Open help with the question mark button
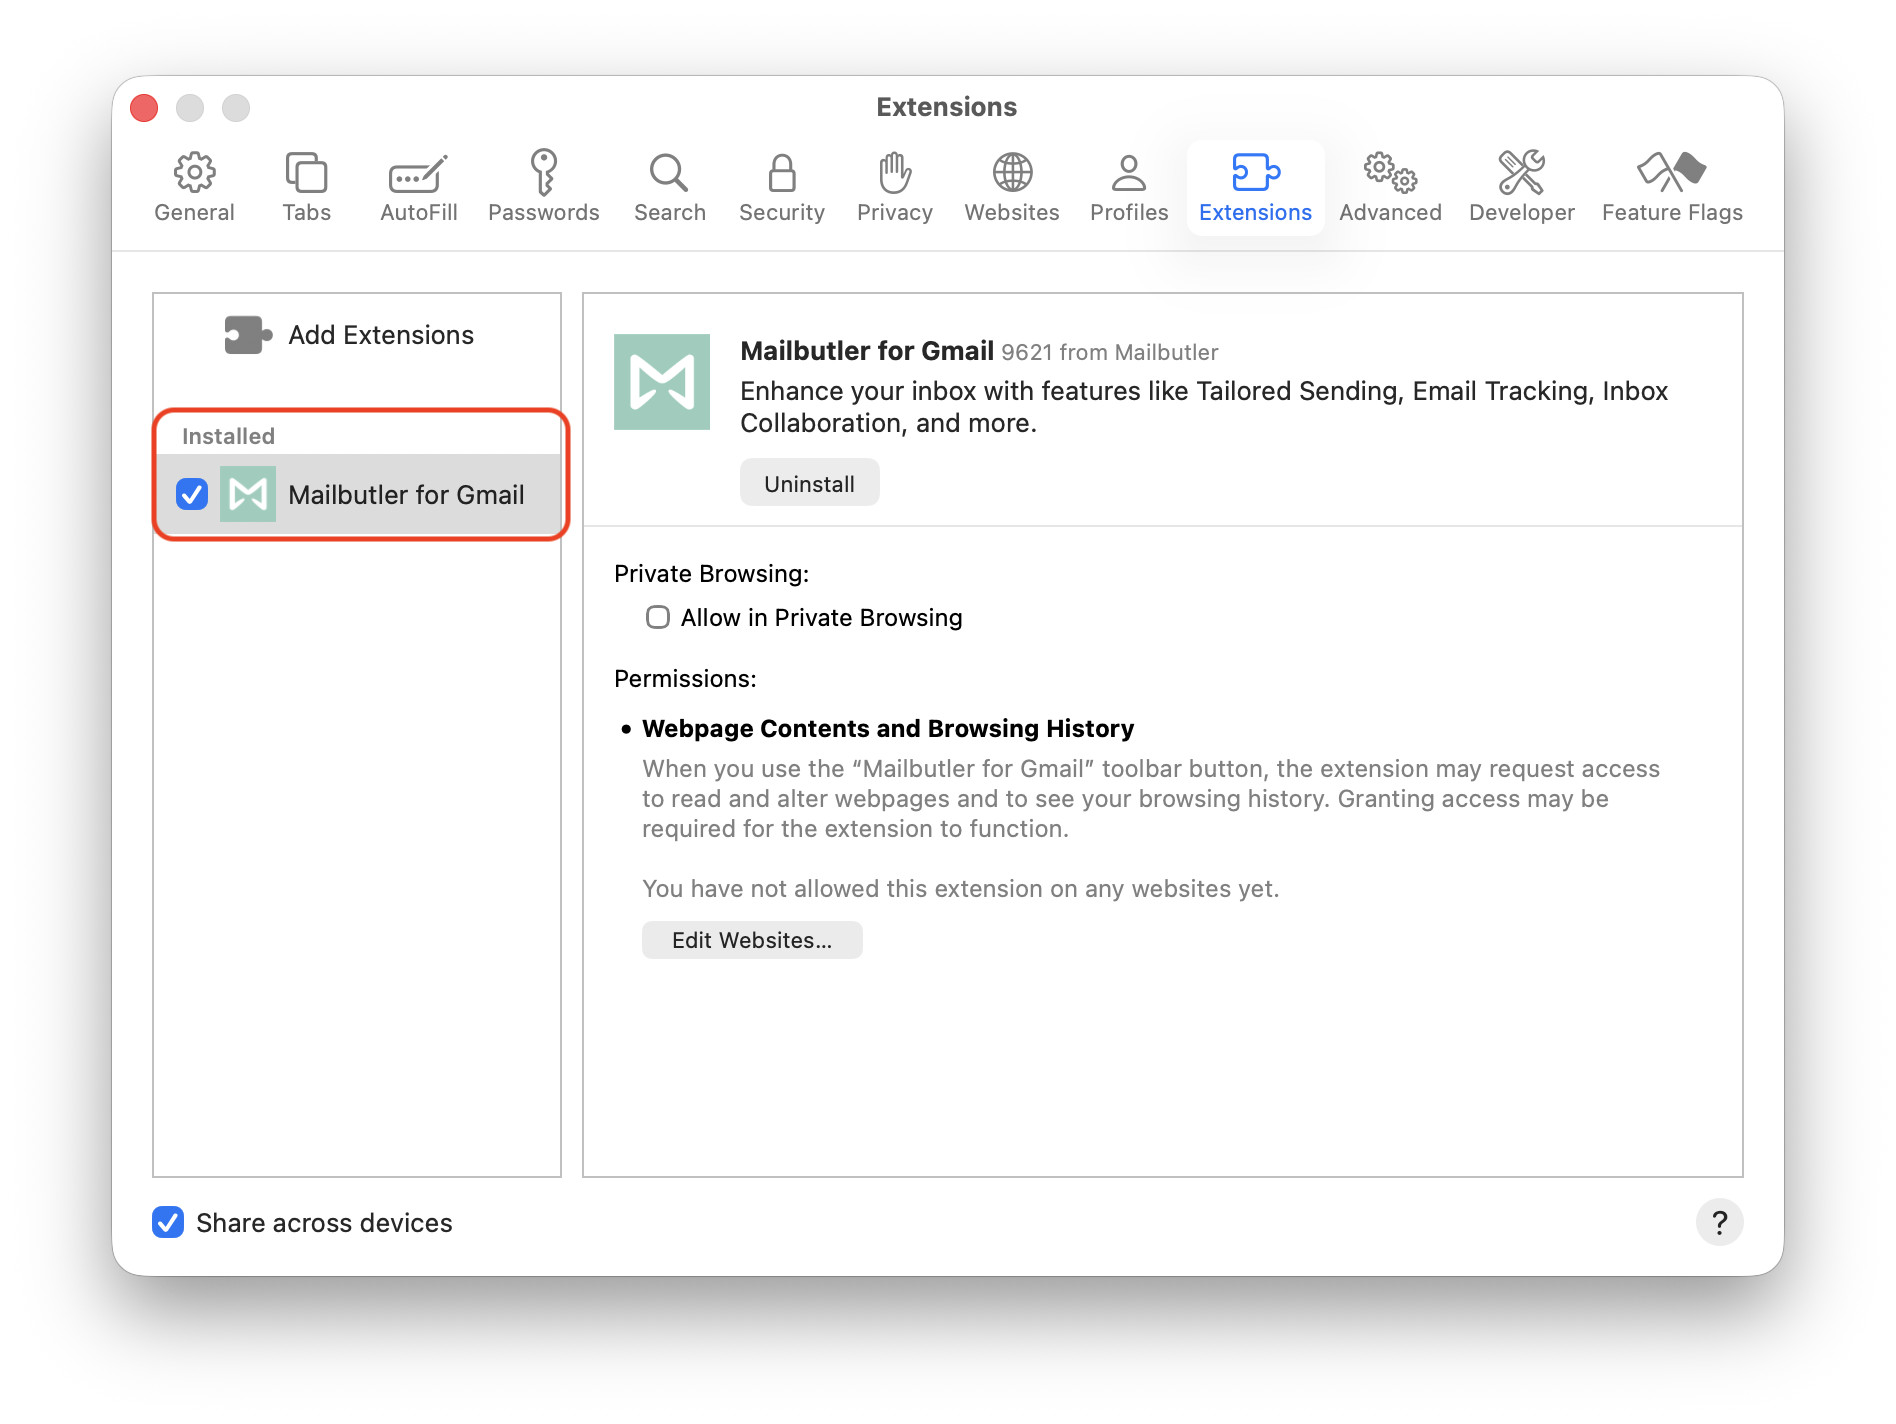This screenshot has width=1896, height=1424. (1719, 1222)
